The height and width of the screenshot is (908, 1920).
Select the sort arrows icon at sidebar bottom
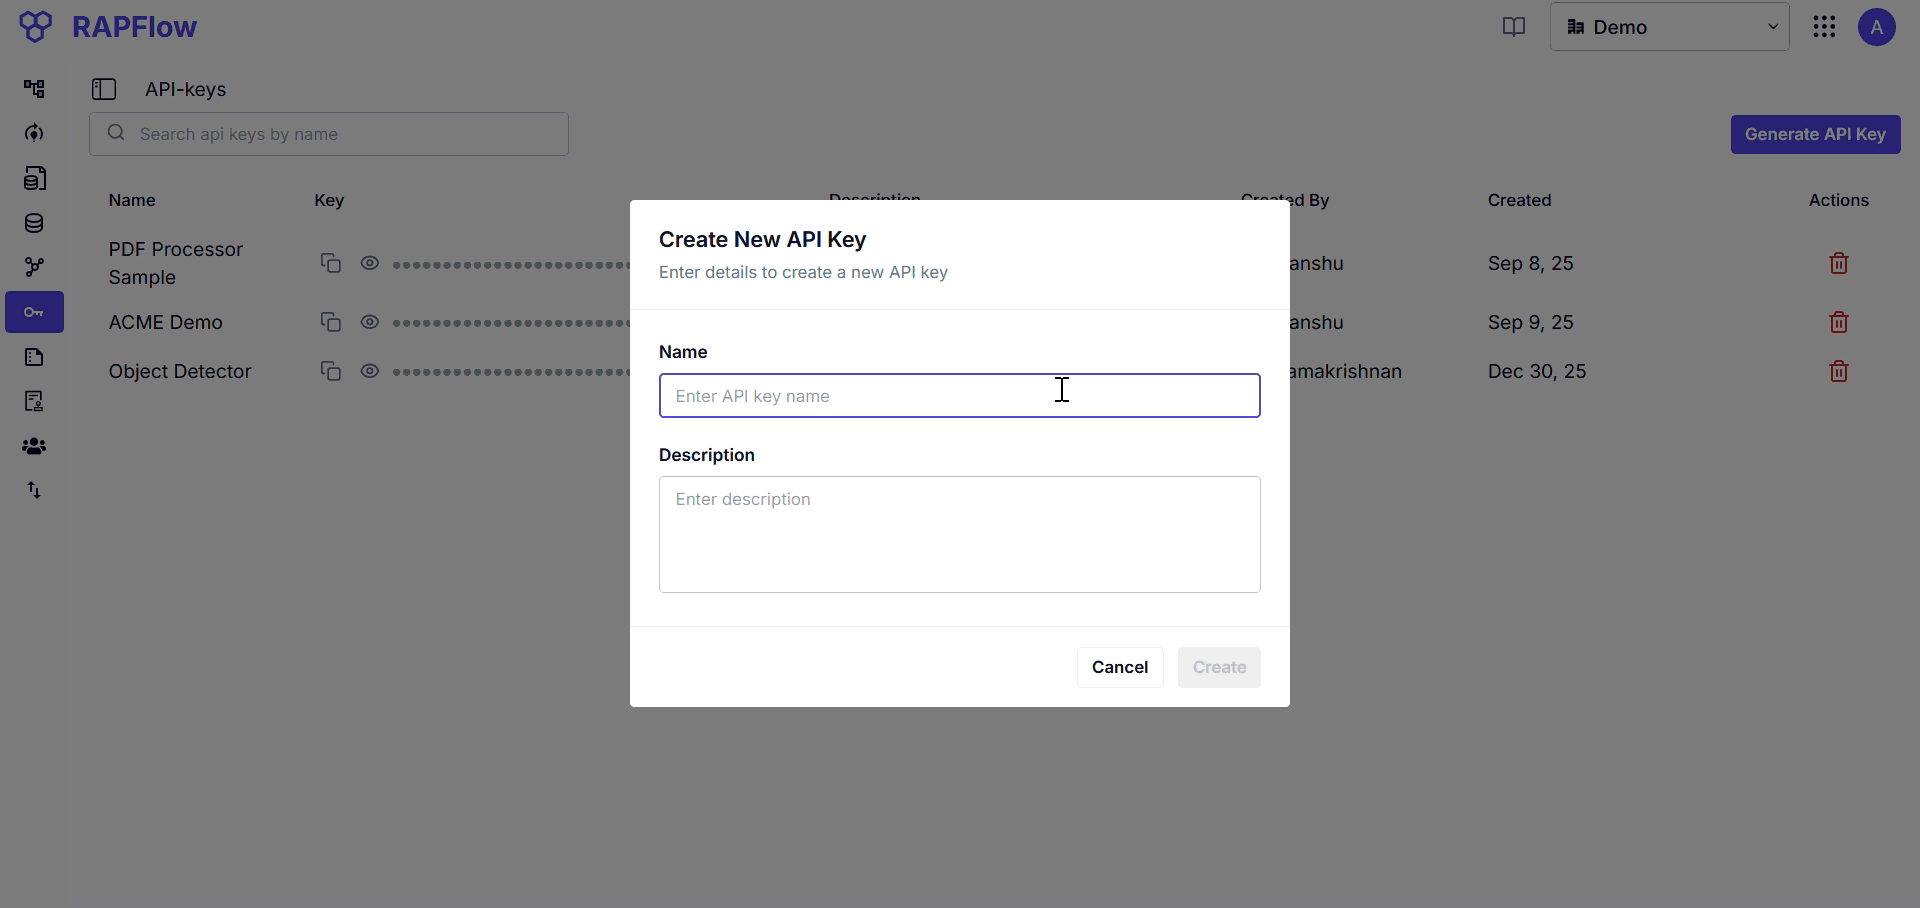34,489
